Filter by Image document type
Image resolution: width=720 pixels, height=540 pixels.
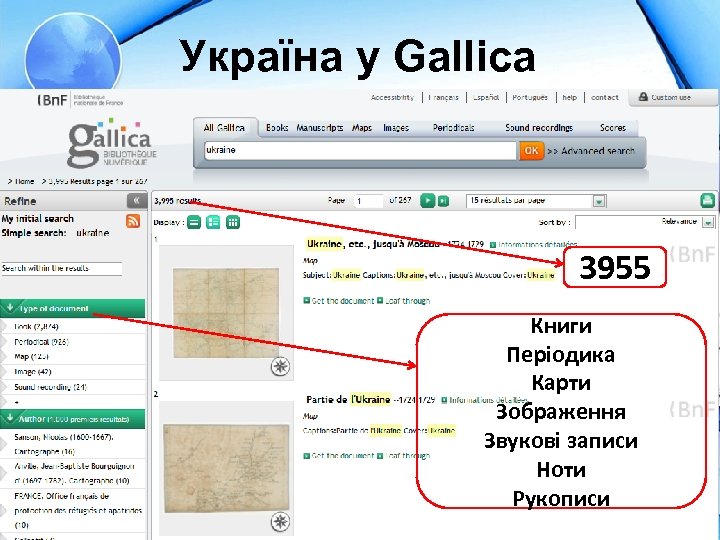click(33, 371)
